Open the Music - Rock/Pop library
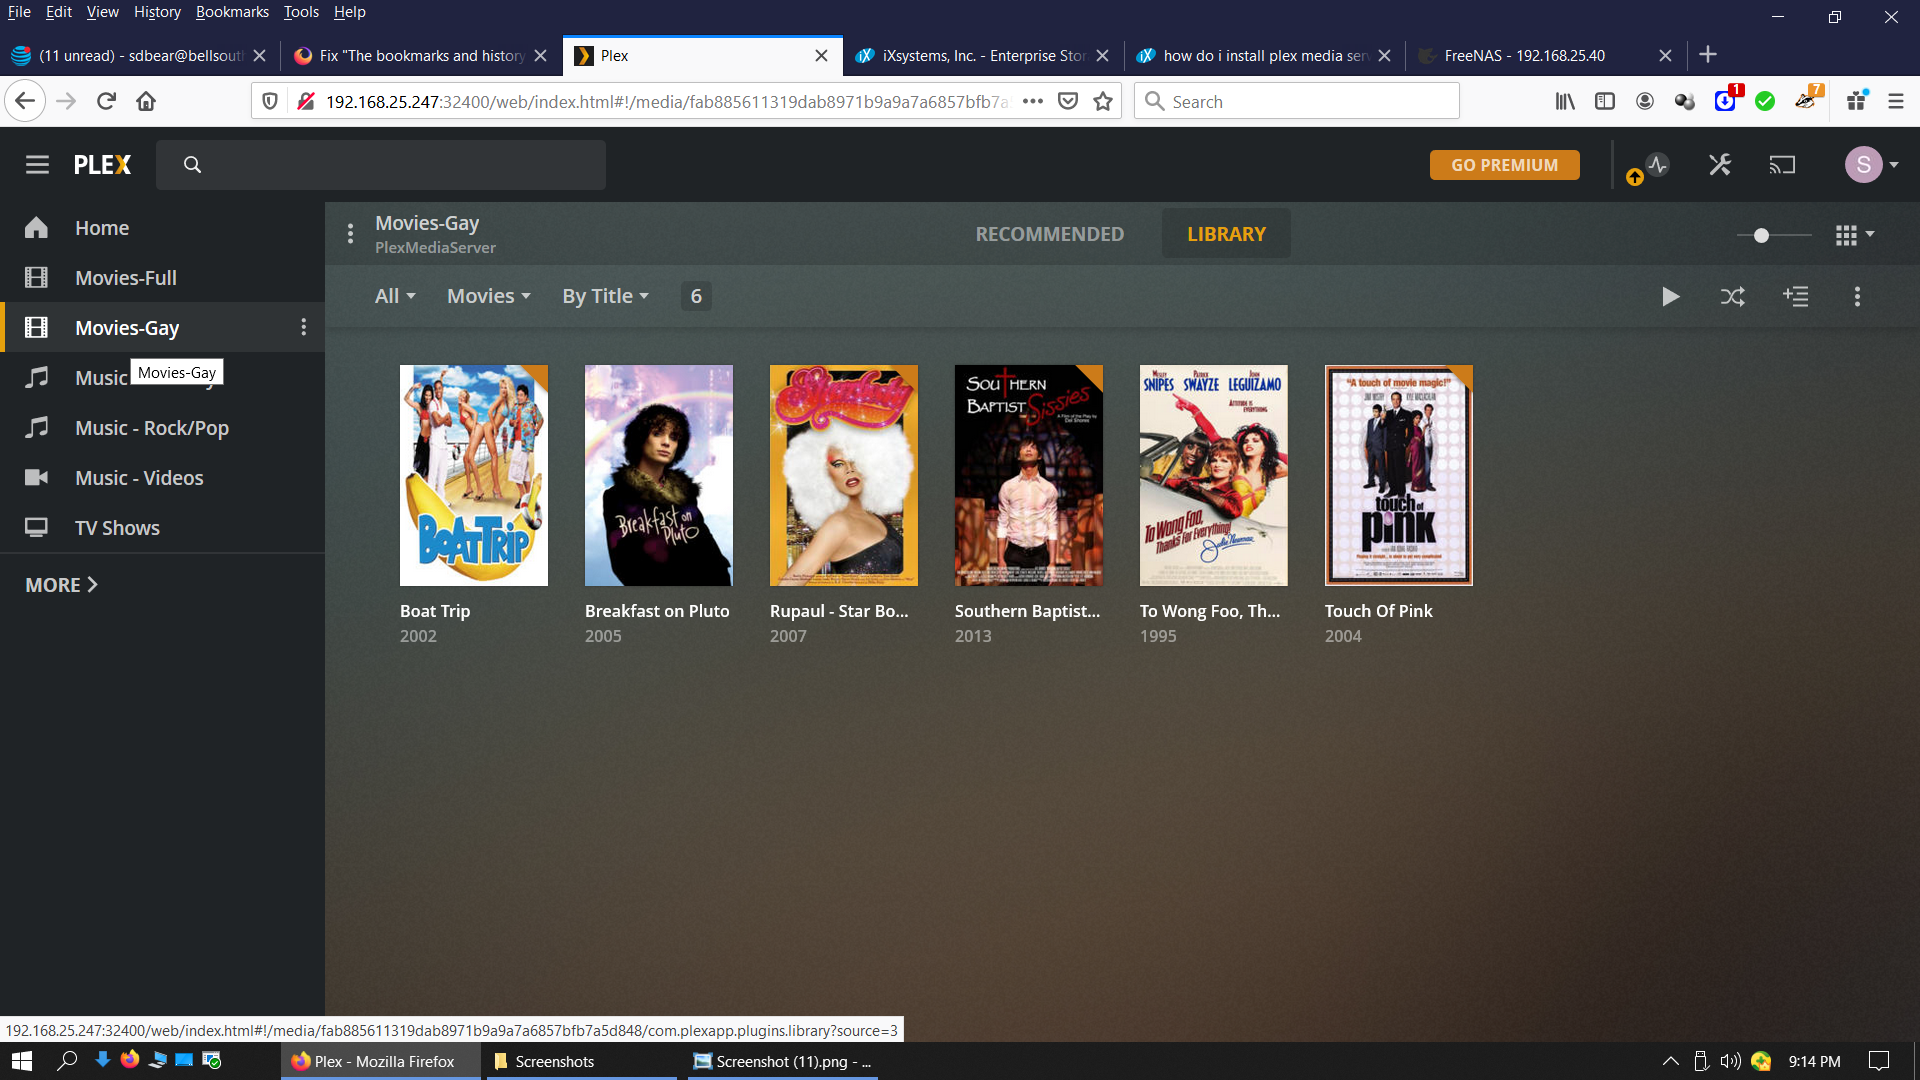The image size is (1920, 1080). coord(152,428)
